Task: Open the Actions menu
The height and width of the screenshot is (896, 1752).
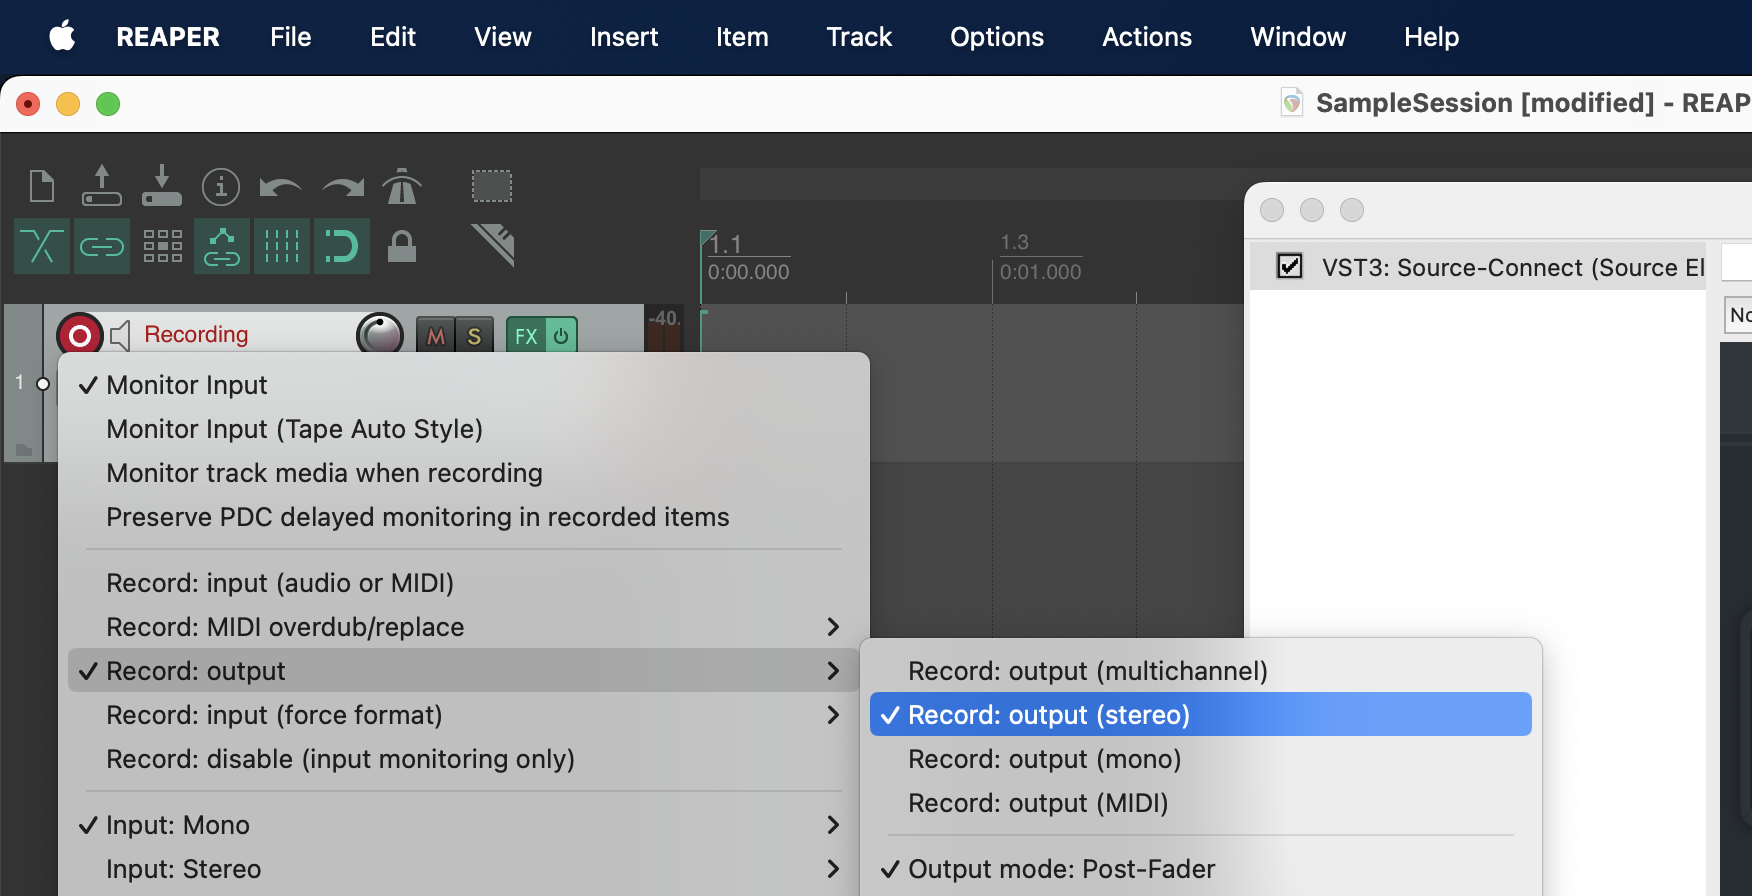Action: [1146, 37]
